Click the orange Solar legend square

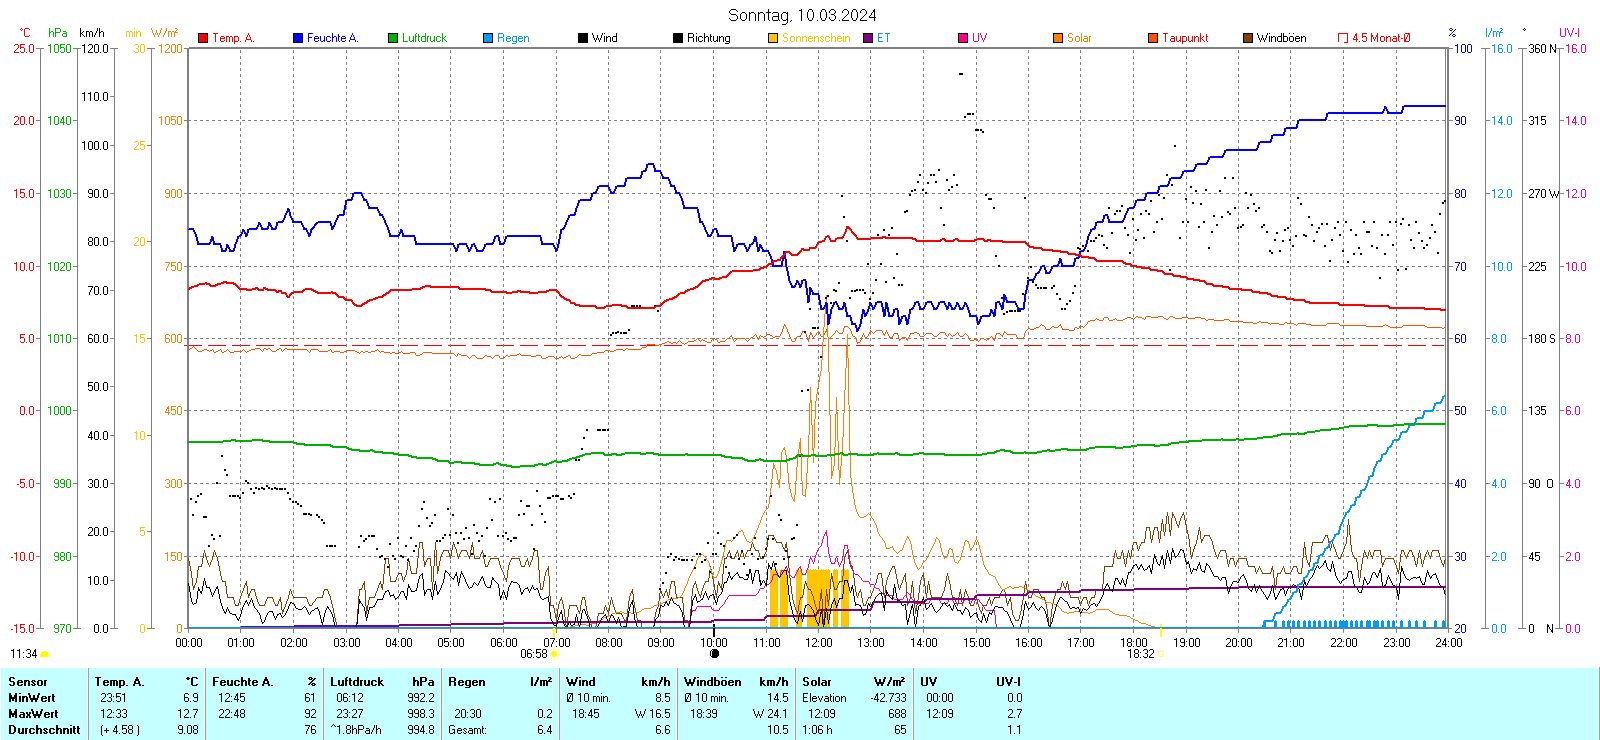1058,38
